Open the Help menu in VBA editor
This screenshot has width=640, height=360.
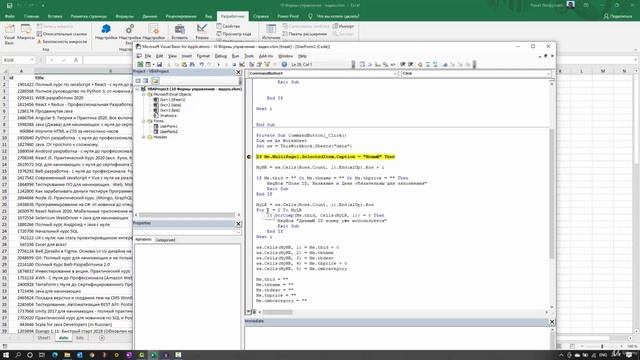coord(302,56)
